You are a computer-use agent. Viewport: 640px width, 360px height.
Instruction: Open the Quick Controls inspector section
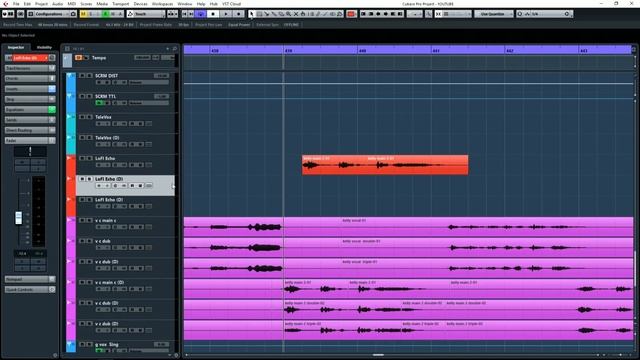[x=30, y=289]
